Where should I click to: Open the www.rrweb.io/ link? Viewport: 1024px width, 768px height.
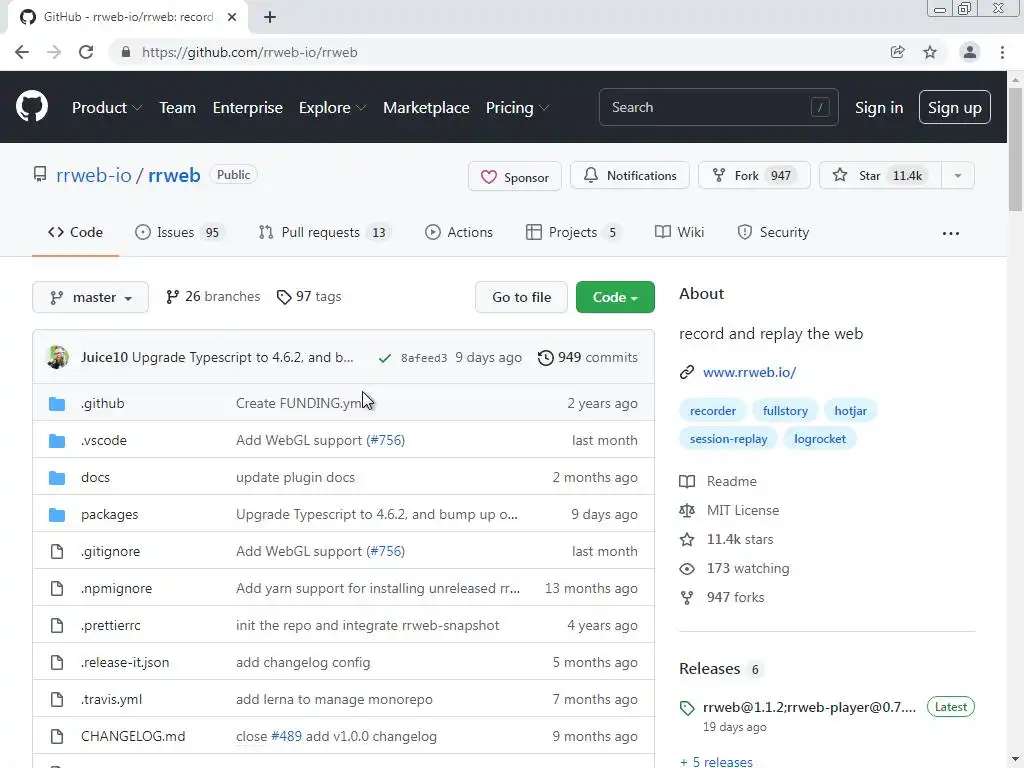click(x=749, y=372)
